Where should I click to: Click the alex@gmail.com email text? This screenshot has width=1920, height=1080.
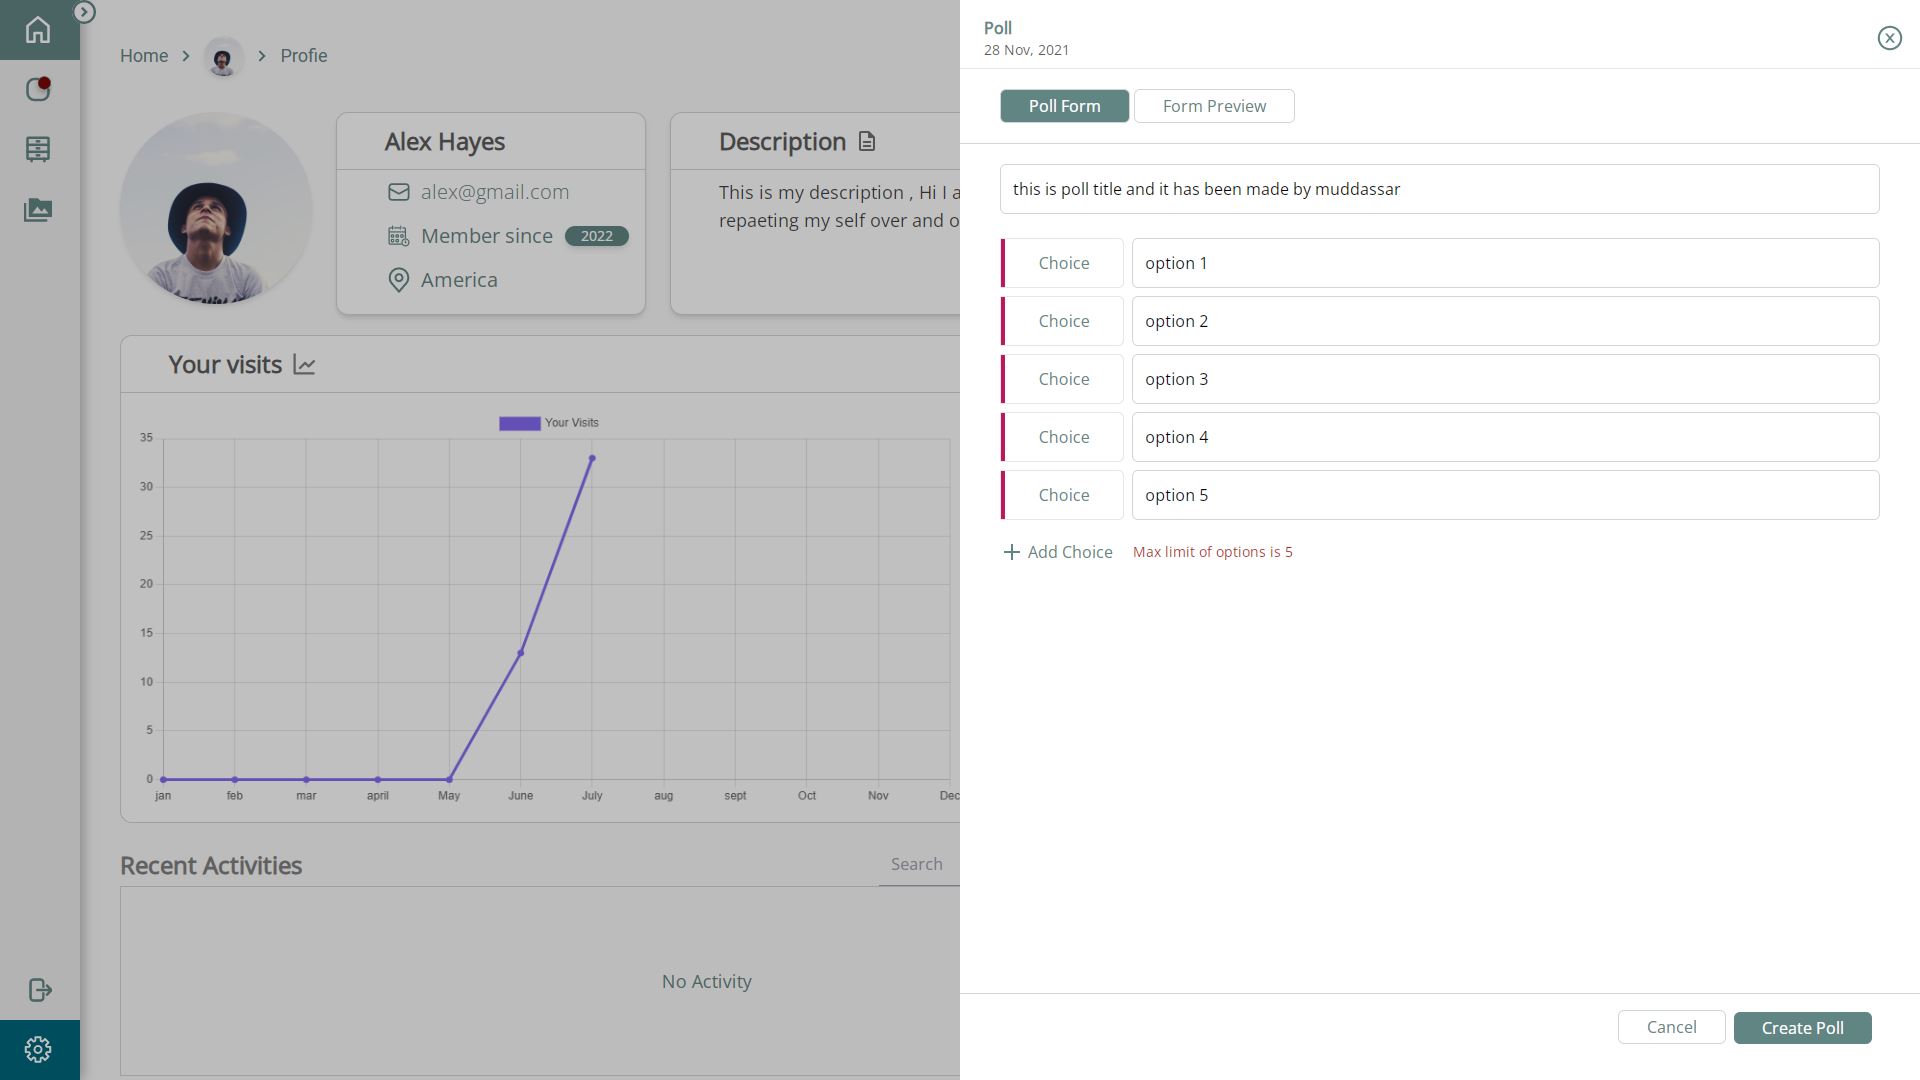pos(495,192)
